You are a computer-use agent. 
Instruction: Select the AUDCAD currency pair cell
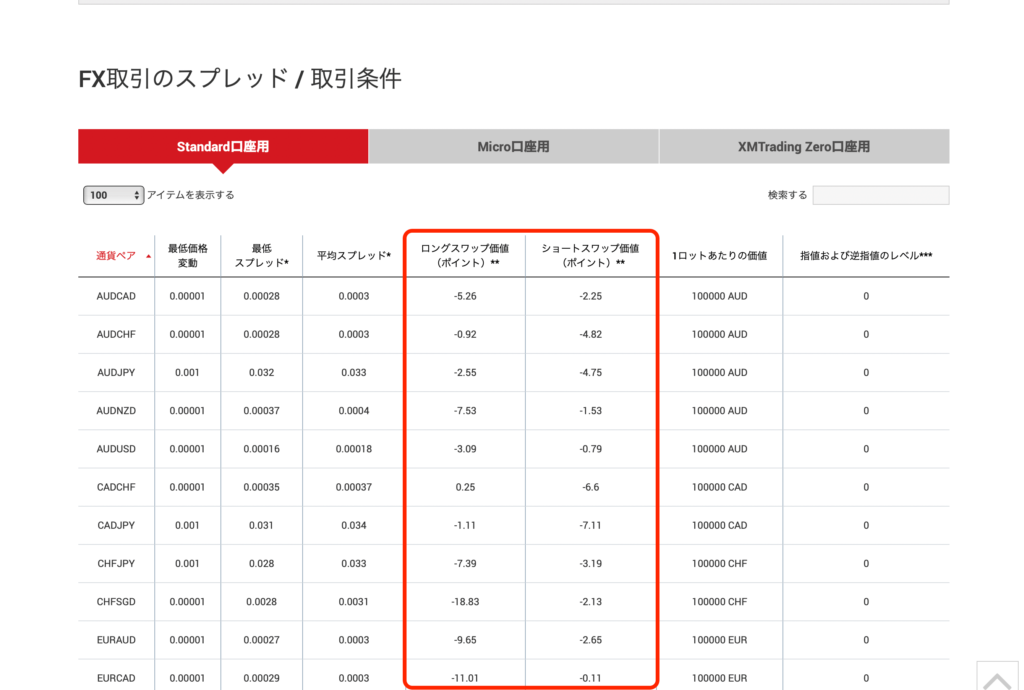(116, 296)
